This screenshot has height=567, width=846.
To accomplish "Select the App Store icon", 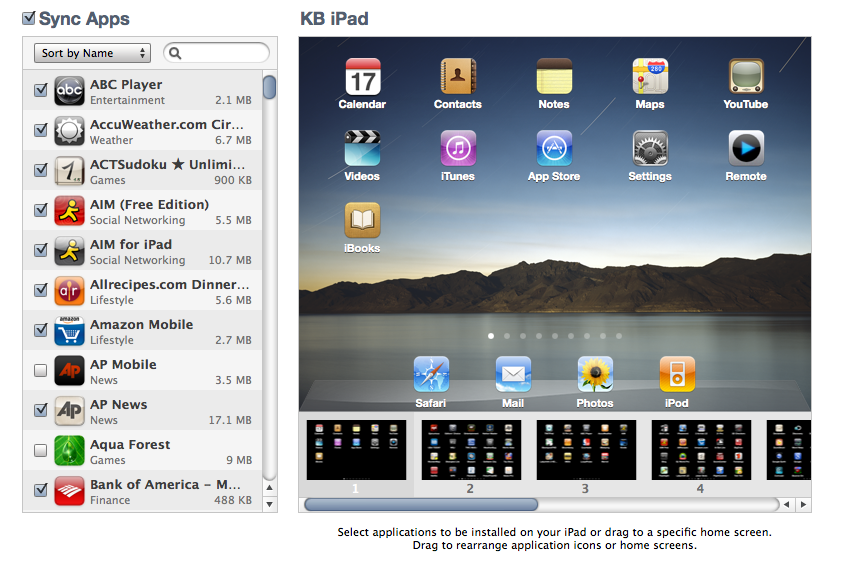I will [554, 148].
